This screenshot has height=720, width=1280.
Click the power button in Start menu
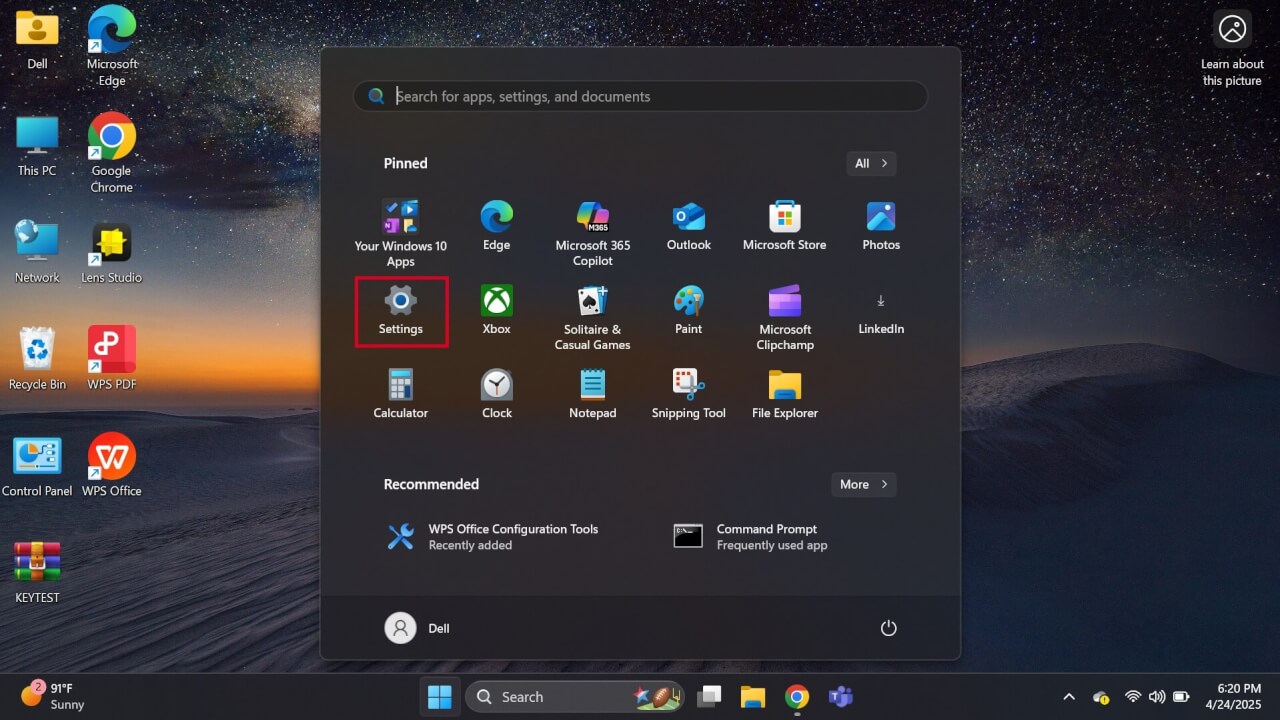pos(888,628)
